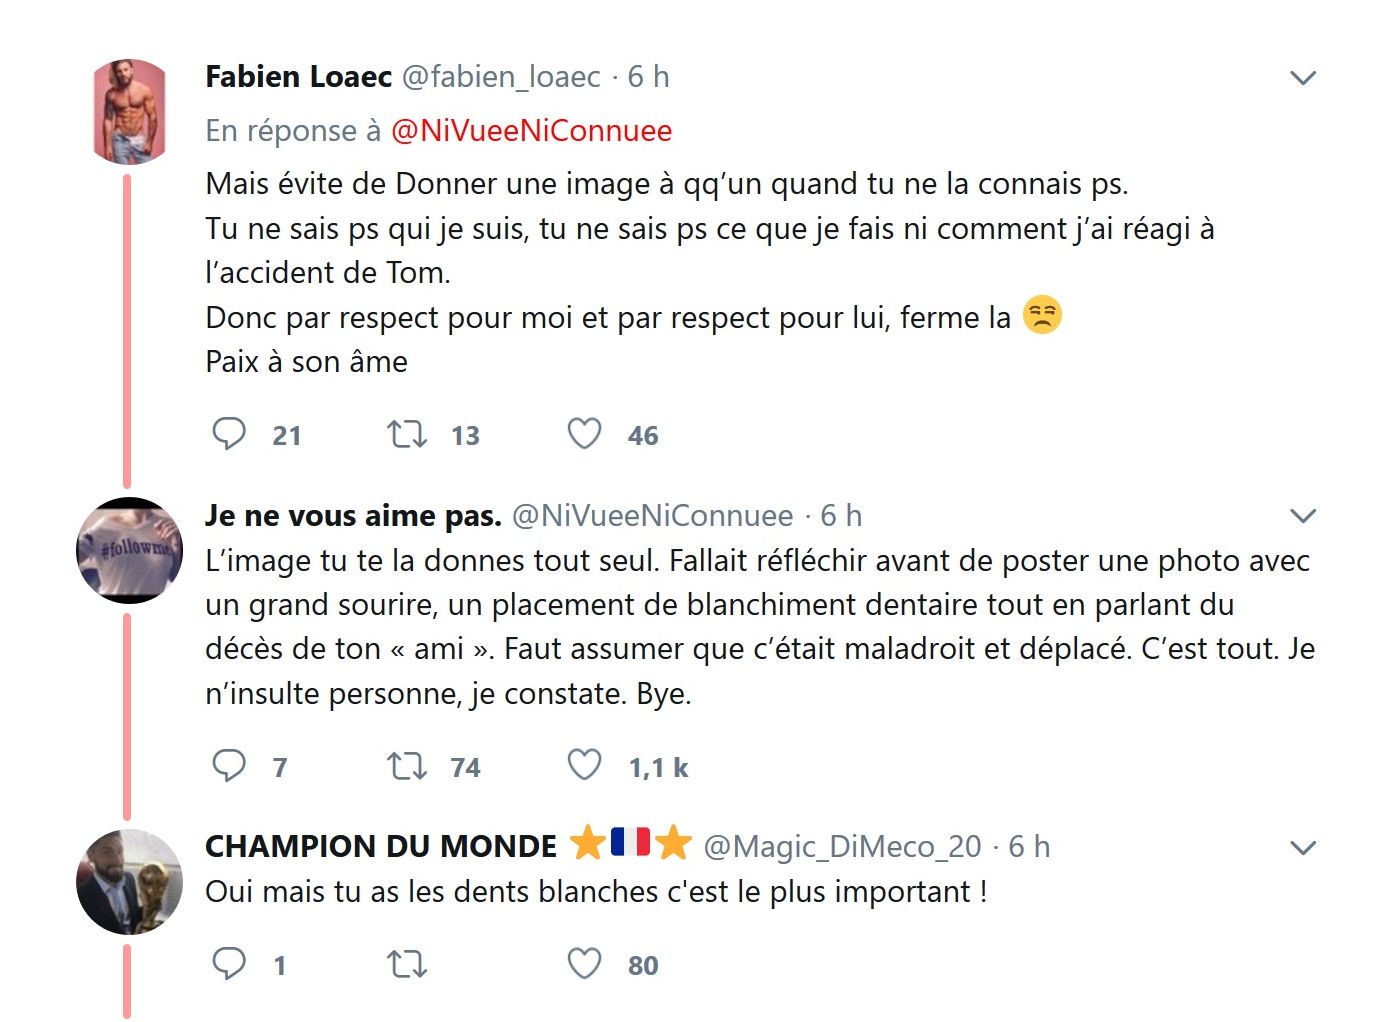
Task: Expand menu chevron on NiVueeNiConnuee's tweet
Action: (1303, 516)
